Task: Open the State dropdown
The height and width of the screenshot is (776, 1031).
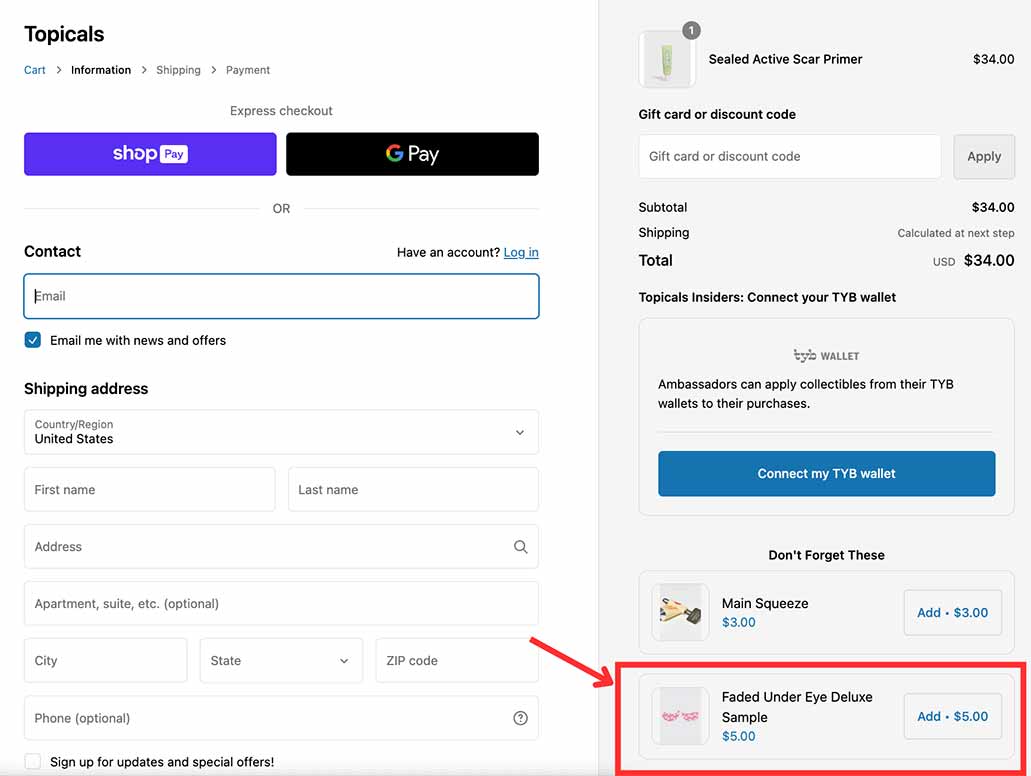Action: [x=281, y=660]
